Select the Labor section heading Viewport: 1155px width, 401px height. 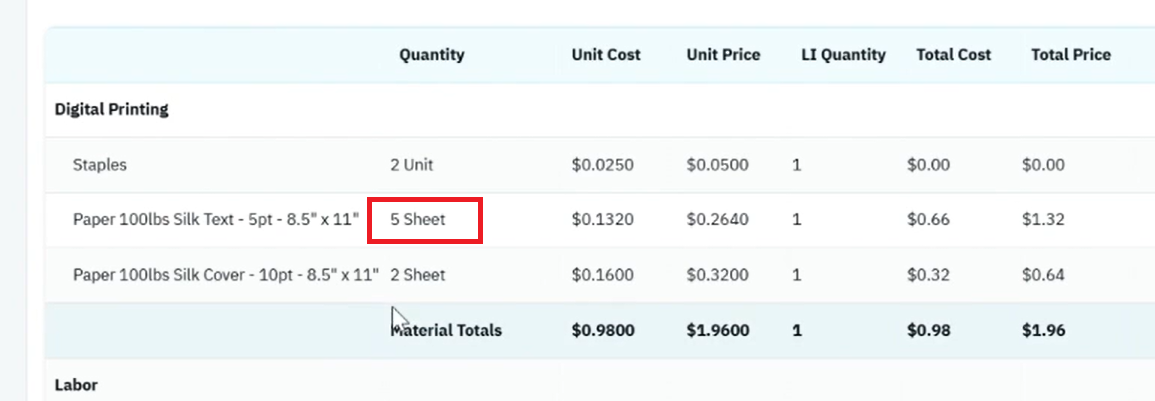76,385
